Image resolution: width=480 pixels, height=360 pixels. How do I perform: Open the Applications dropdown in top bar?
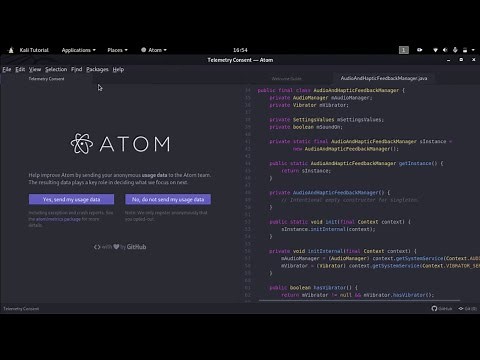click(x=78, y=50)
